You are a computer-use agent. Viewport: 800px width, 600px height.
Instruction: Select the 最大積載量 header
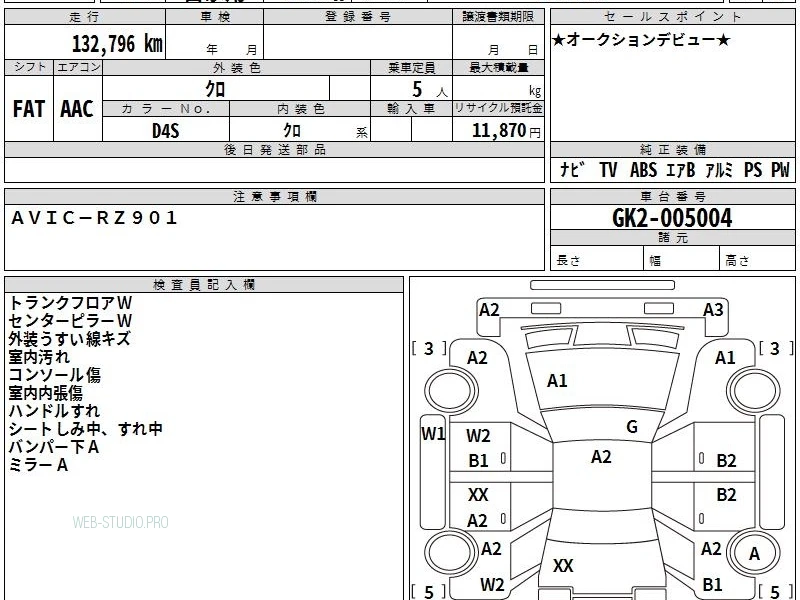498,67
